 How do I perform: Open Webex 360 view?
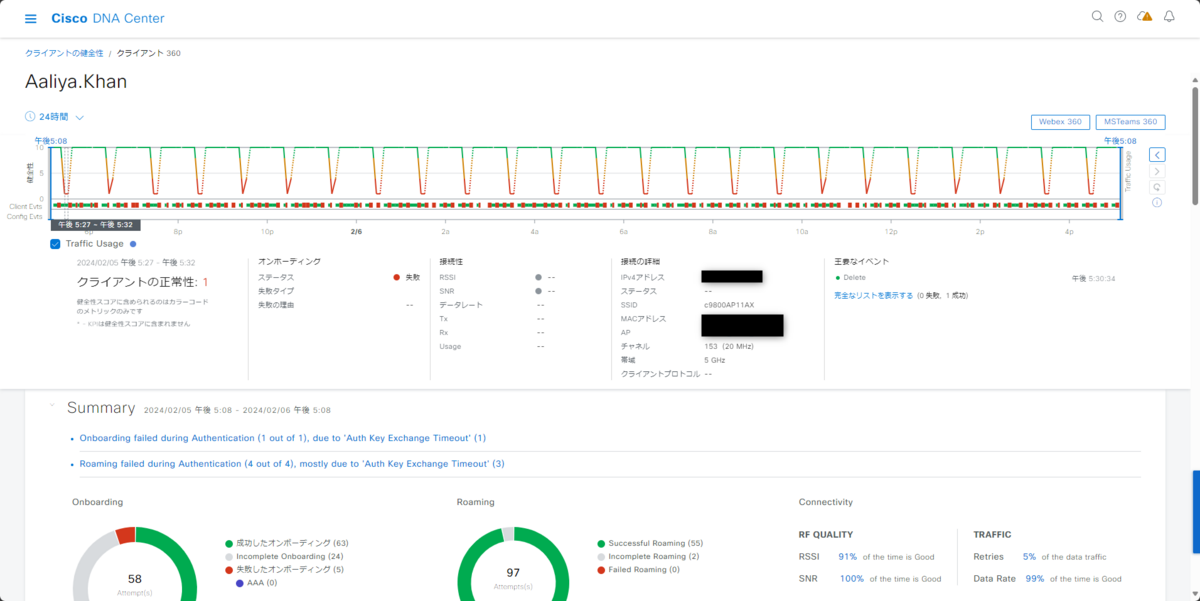coord(1060,122)
